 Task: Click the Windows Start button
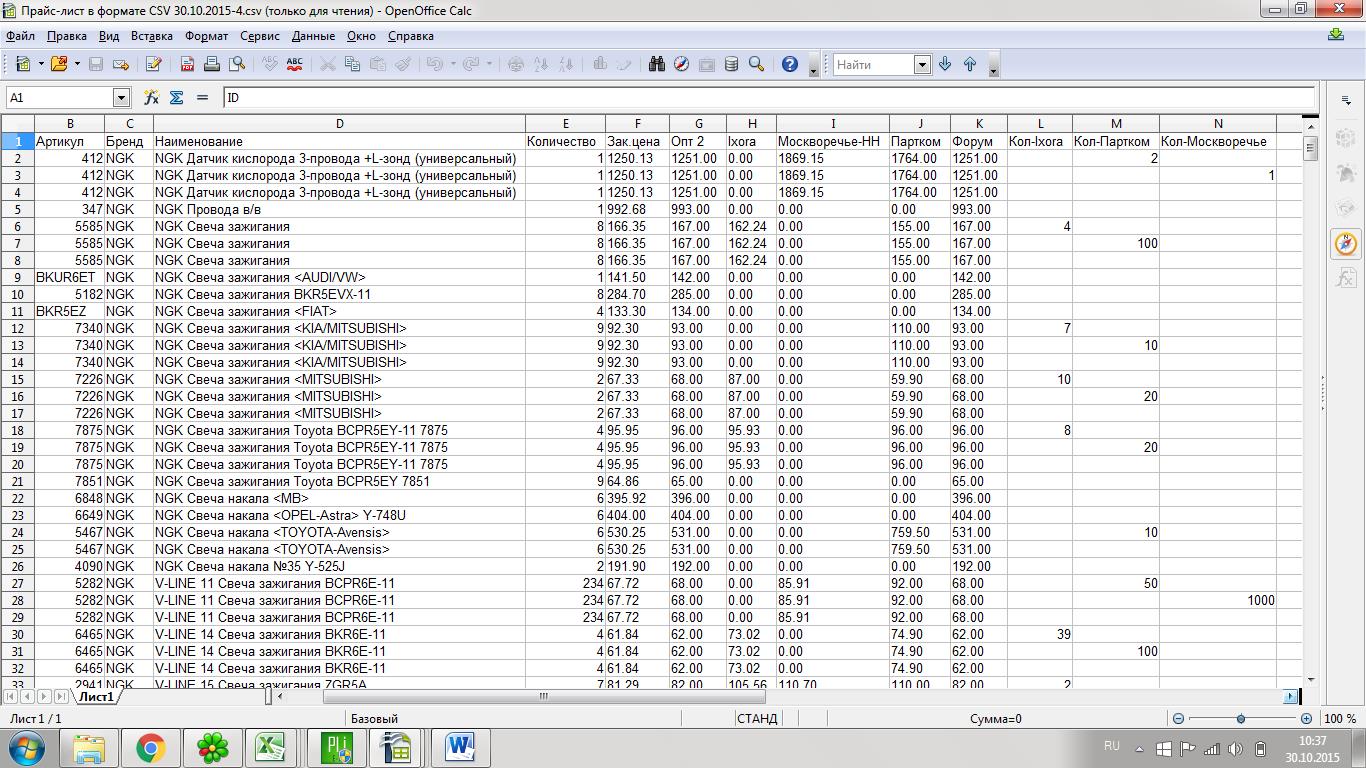[26, 747]
